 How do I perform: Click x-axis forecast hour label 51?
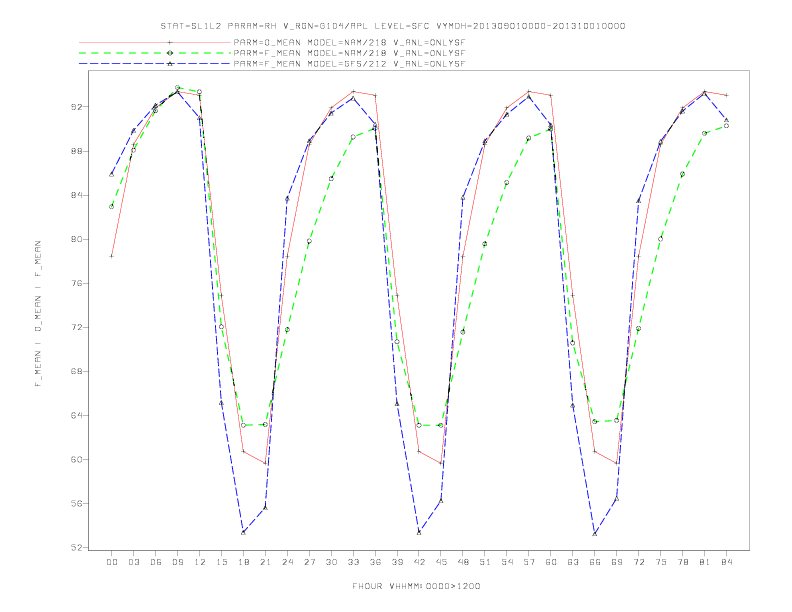pyautogui.click(x=485, y=562)
